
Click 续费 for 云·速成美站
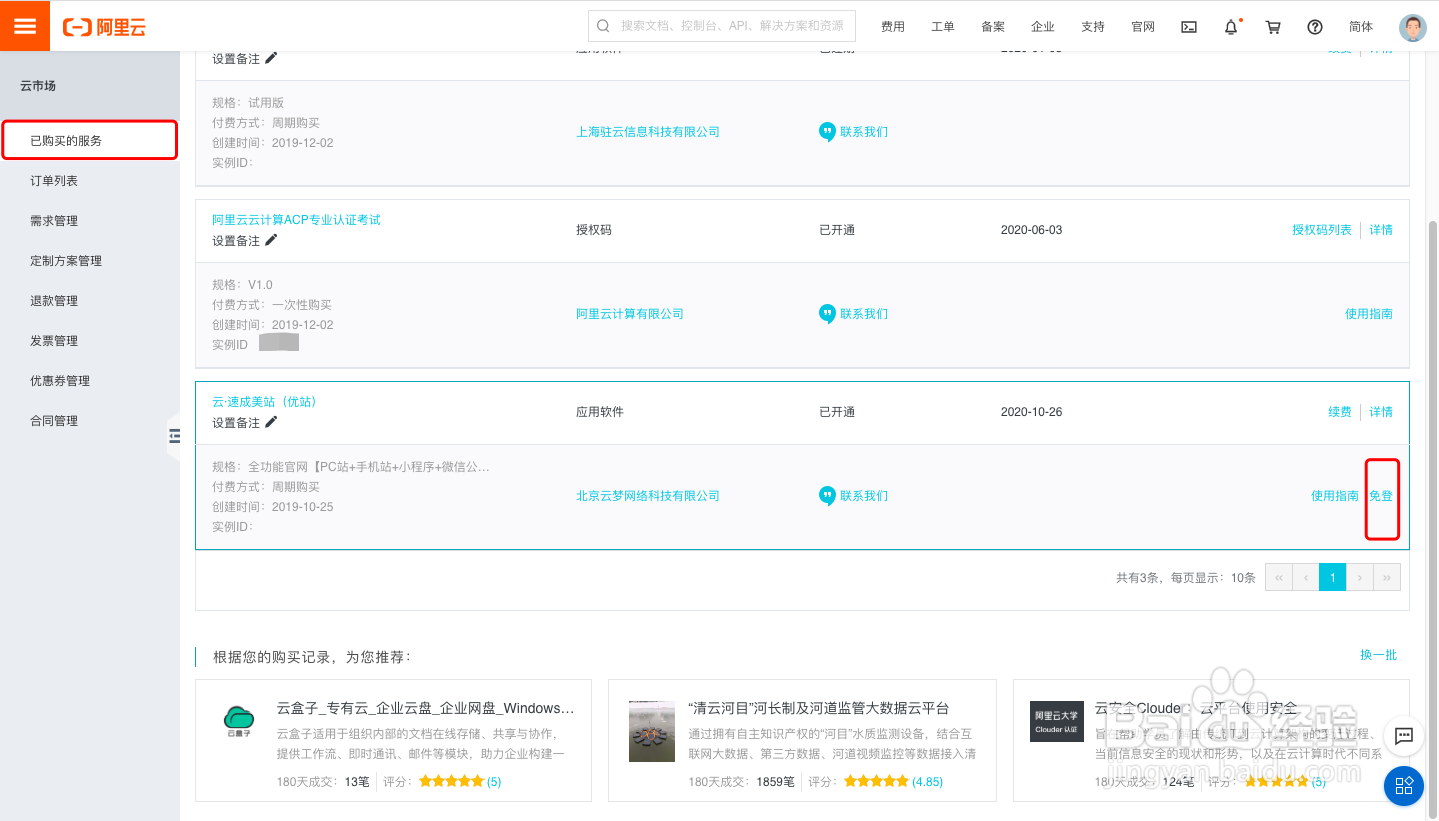click(1340, 412)
